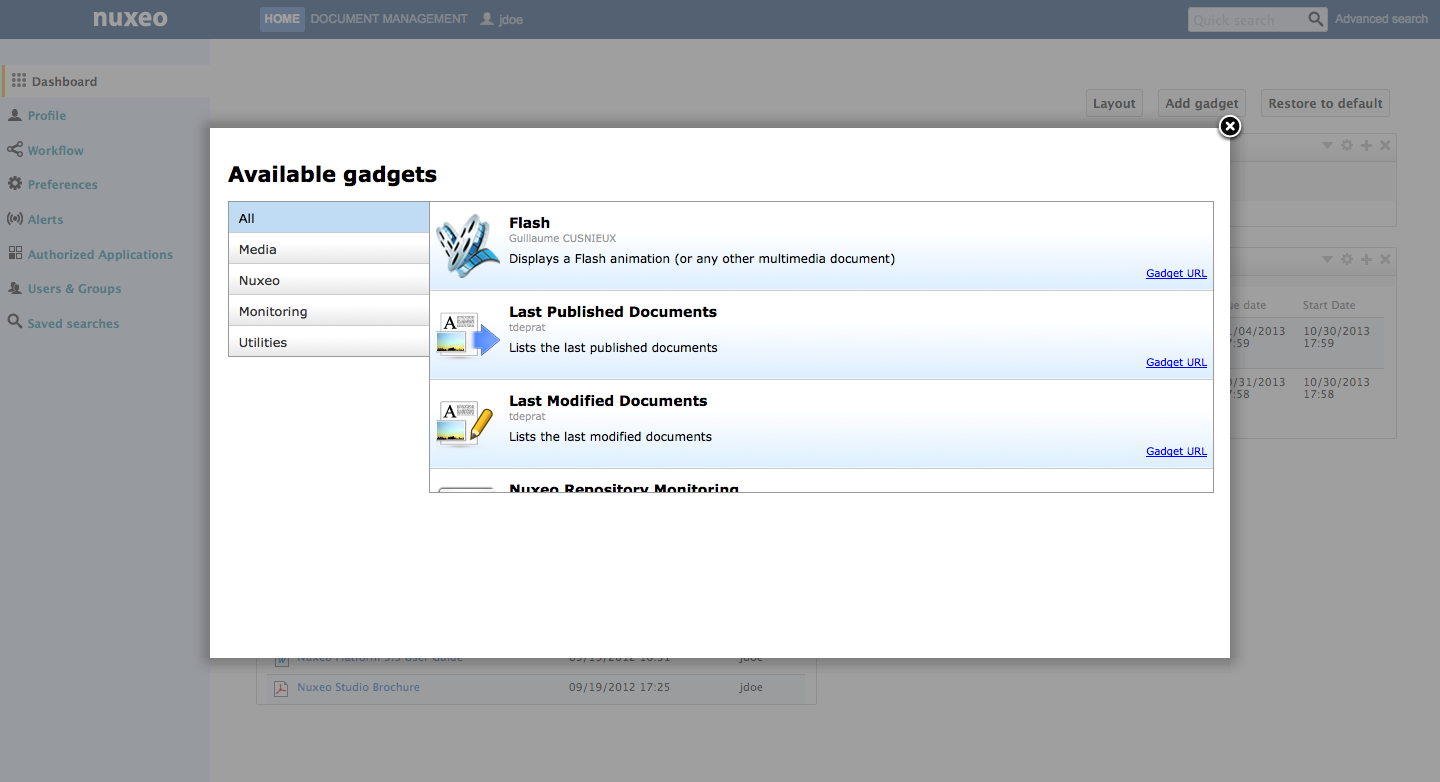Screen dimensions: 1440x782
Task: Open the Alerts sidebar link
Action: point(45,220)
